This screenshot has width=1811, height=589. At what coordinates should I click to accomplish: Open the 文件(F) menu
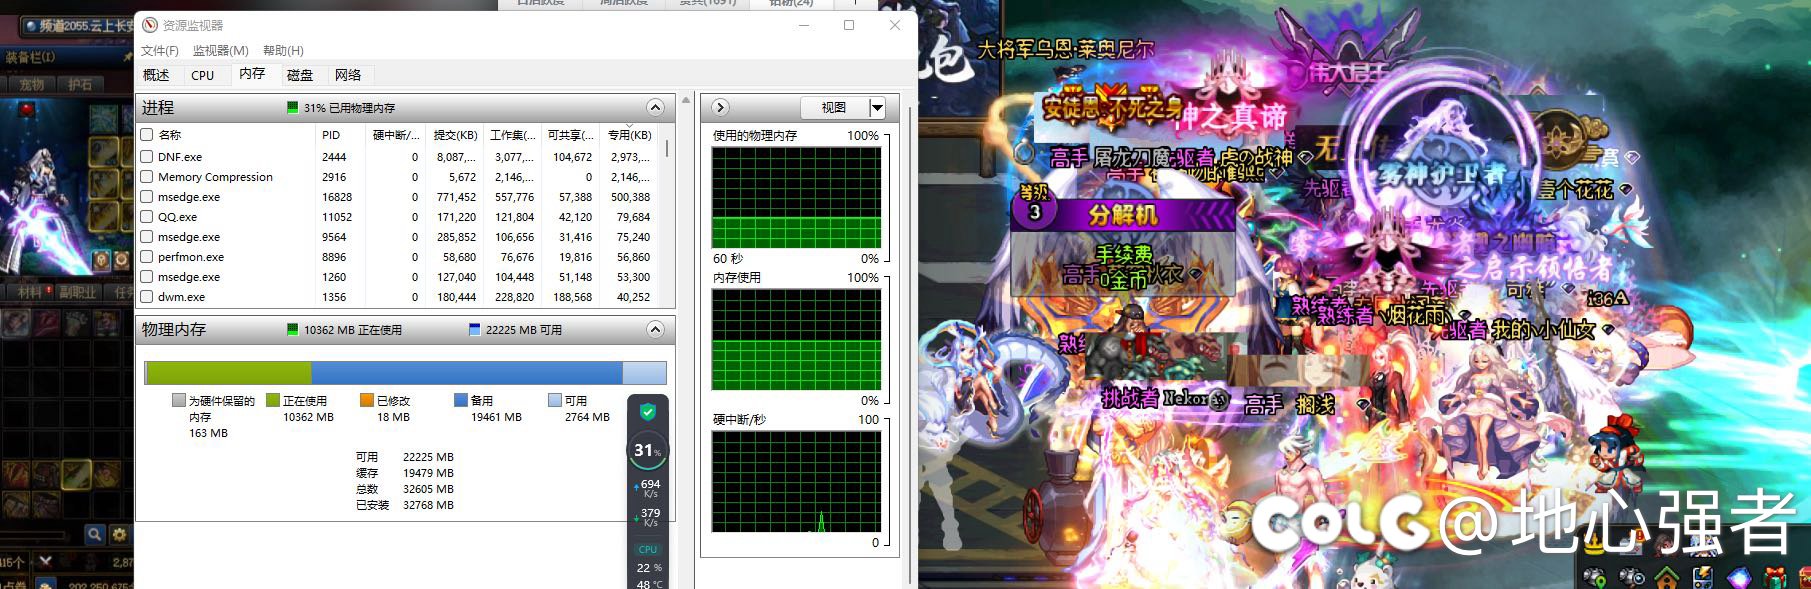[x=160, y=51]
